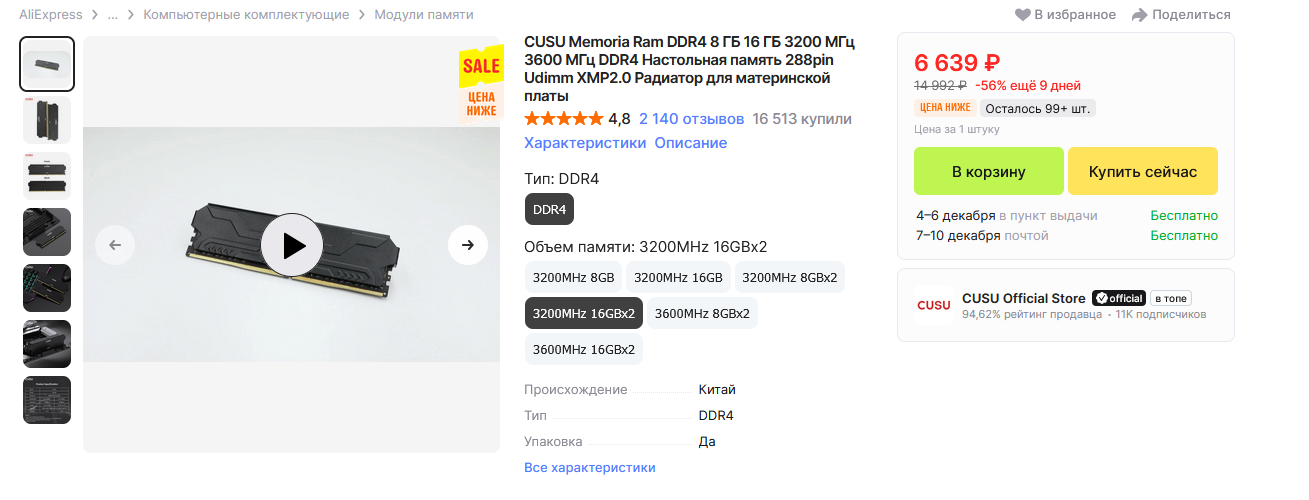Go to previous product image arrow
This screenshot has width=1309, height=500.
[x=115, y=245]
